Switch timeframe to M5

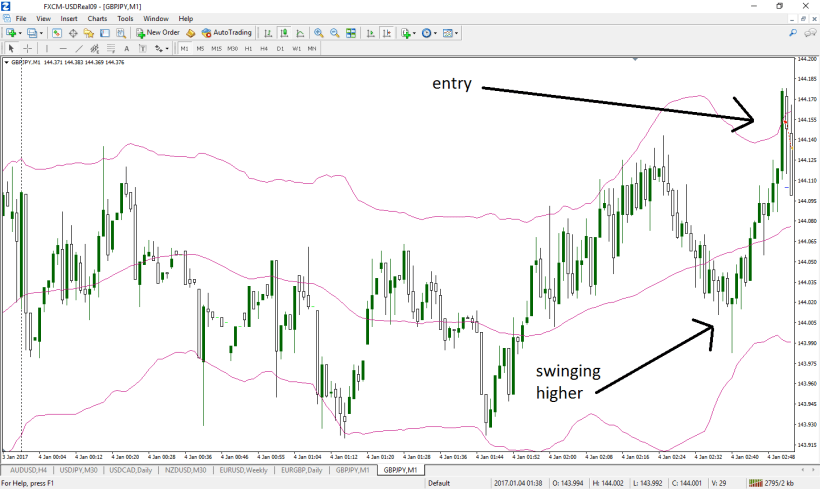[200, 48]
